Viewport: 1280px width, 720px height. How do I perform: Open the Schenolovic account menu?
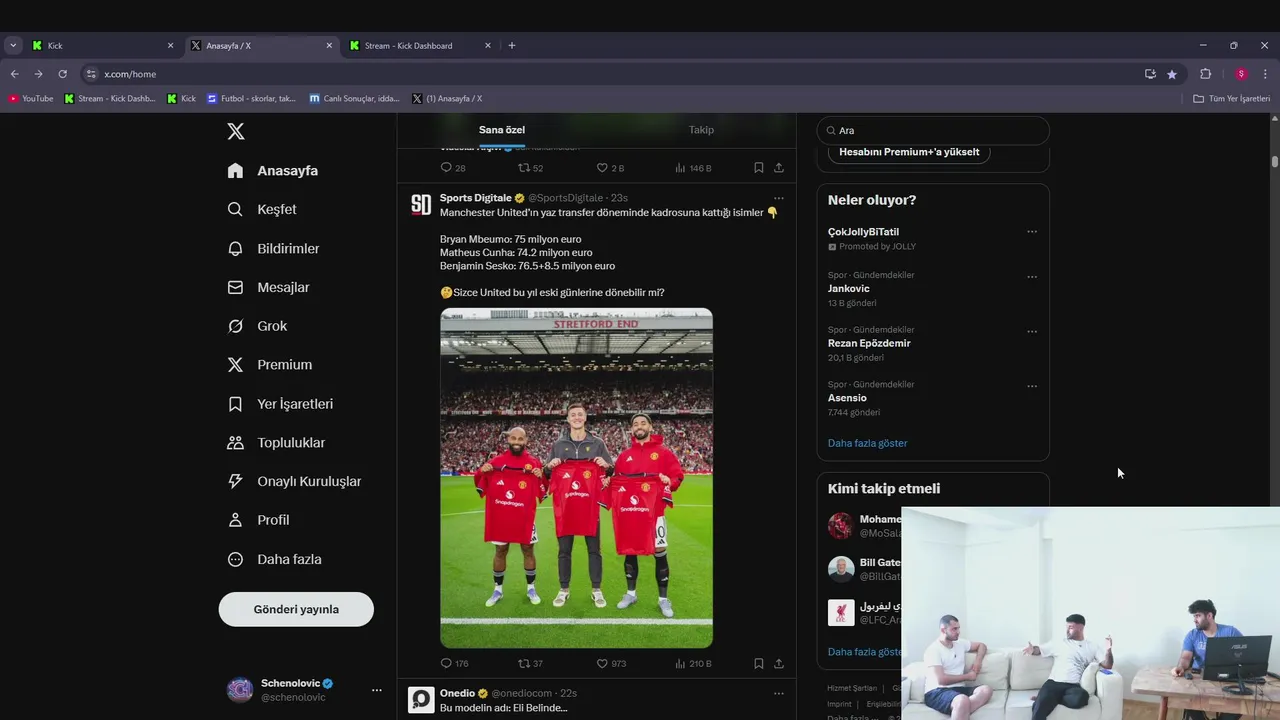(304, 690)
